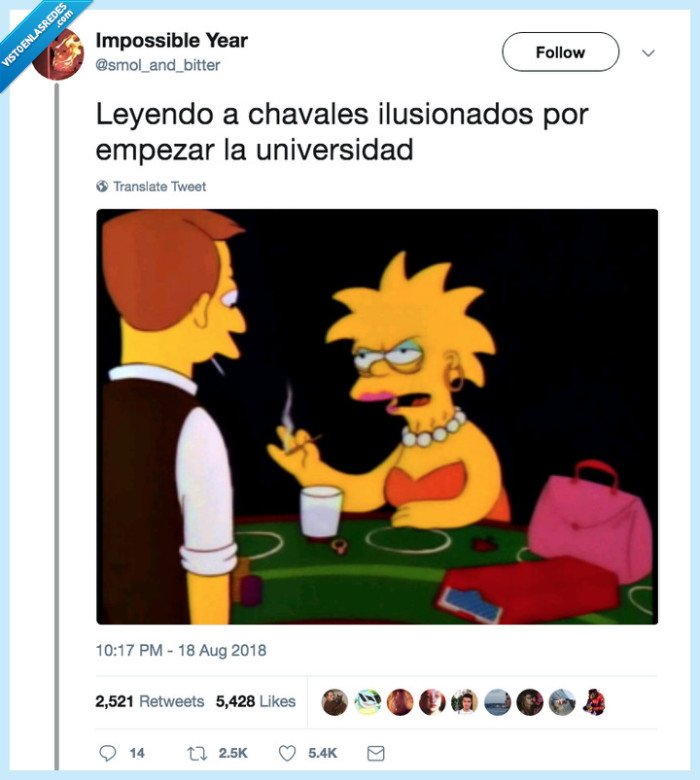Click the VISTOENLASREDES.com corner banner

click(x=37, y=37)
